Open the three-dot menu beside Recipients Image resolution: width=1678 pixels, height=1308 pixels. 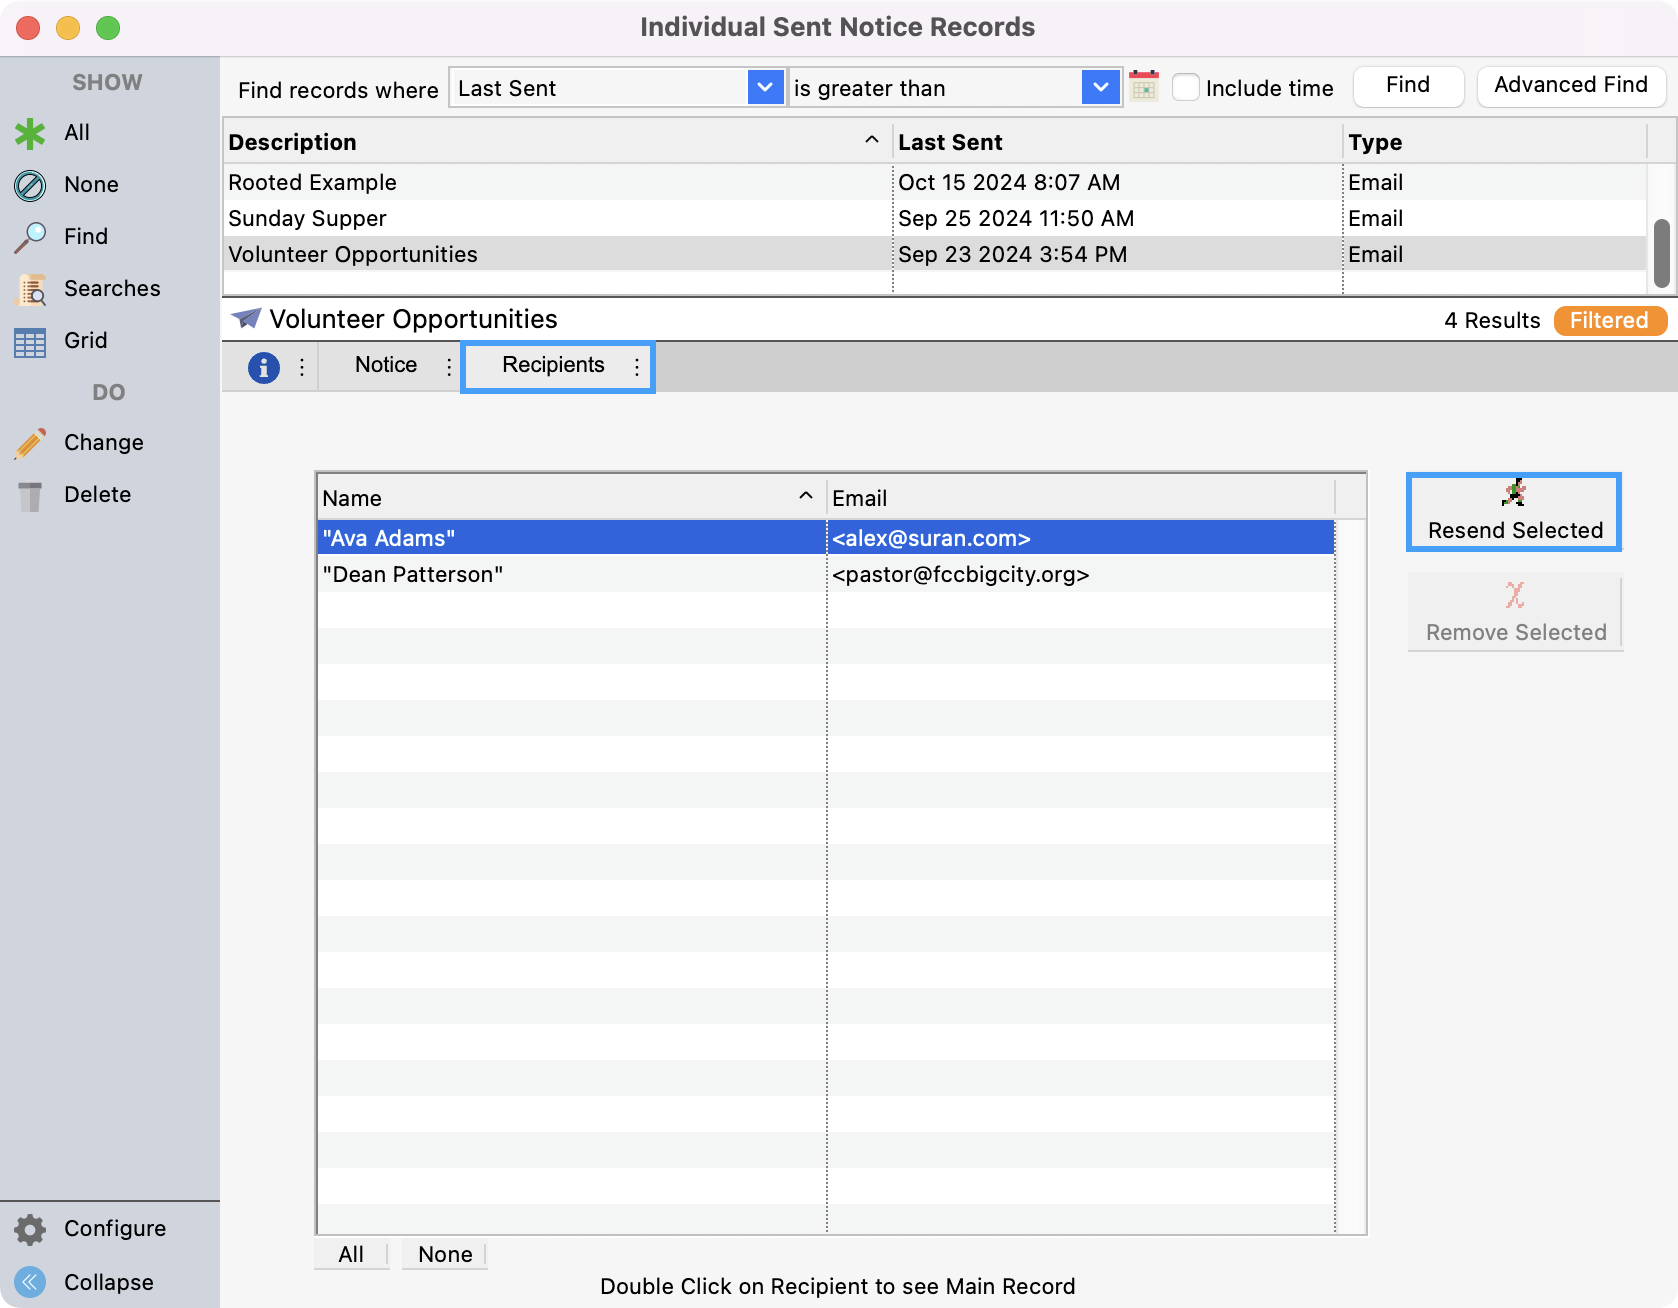637,367
